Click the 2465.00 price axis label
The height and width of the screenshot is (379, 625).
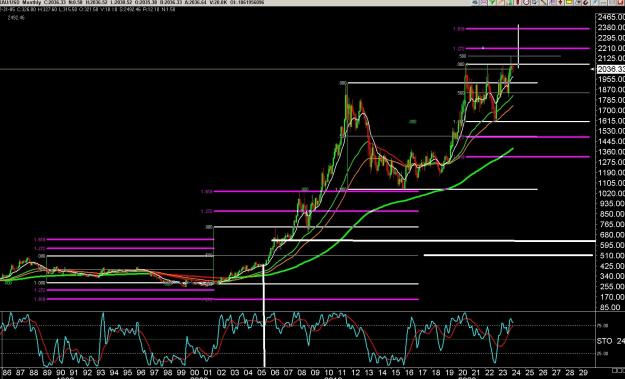tap(611, 17)
